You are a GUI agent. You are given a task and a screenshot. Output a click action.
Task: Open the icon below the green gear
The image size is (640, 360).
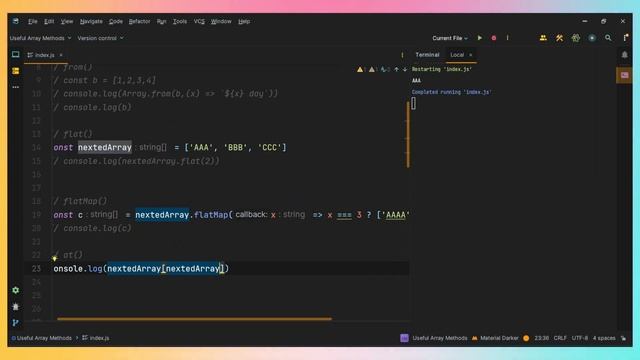(16, 307)
